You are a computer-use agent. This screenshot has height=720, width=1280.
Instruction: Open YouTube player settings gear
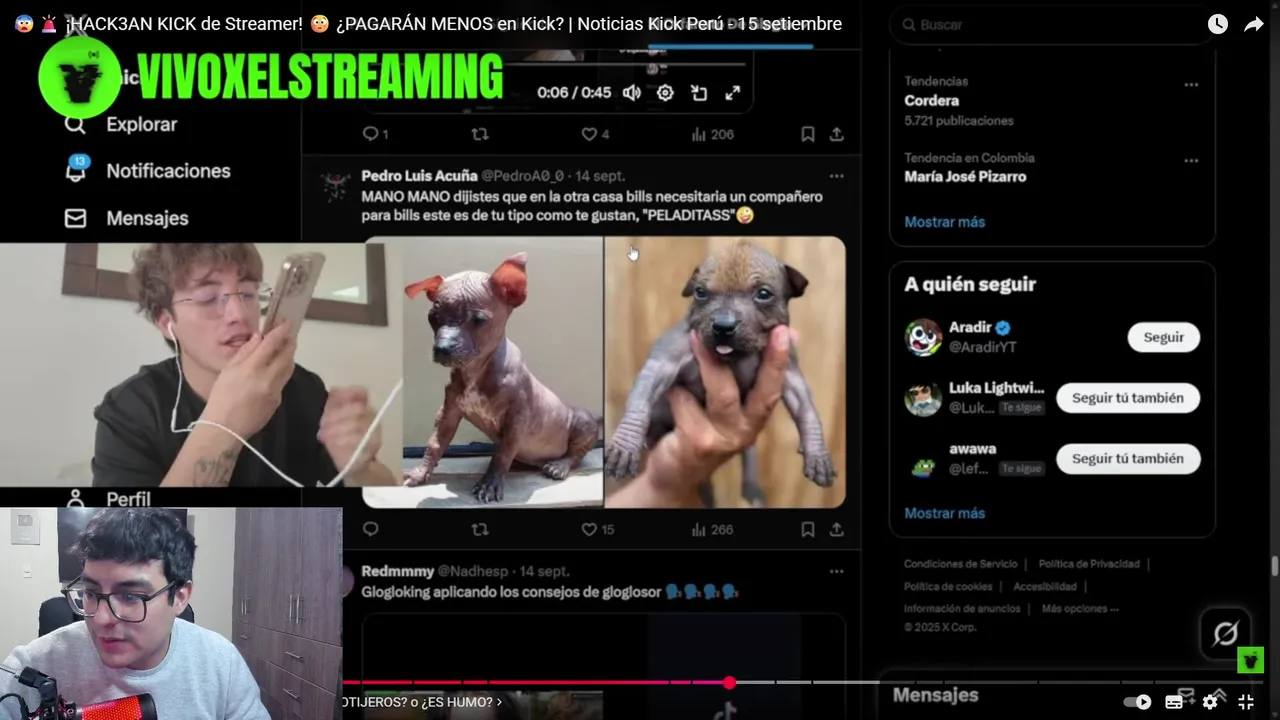(x=1210, y=702)
